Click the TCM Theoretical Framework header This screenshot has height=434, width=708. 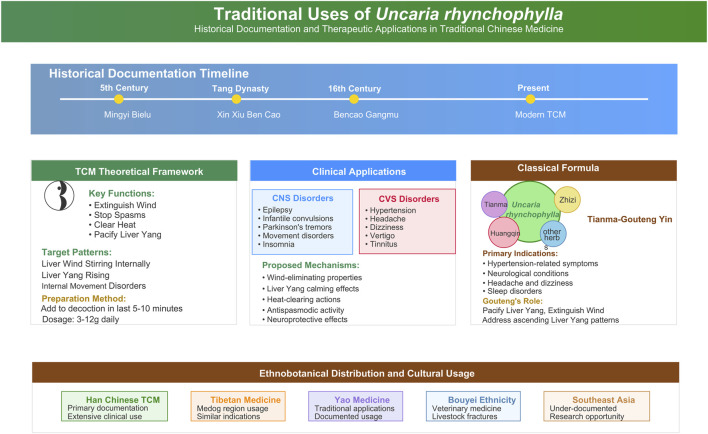[x=134, y=171]
